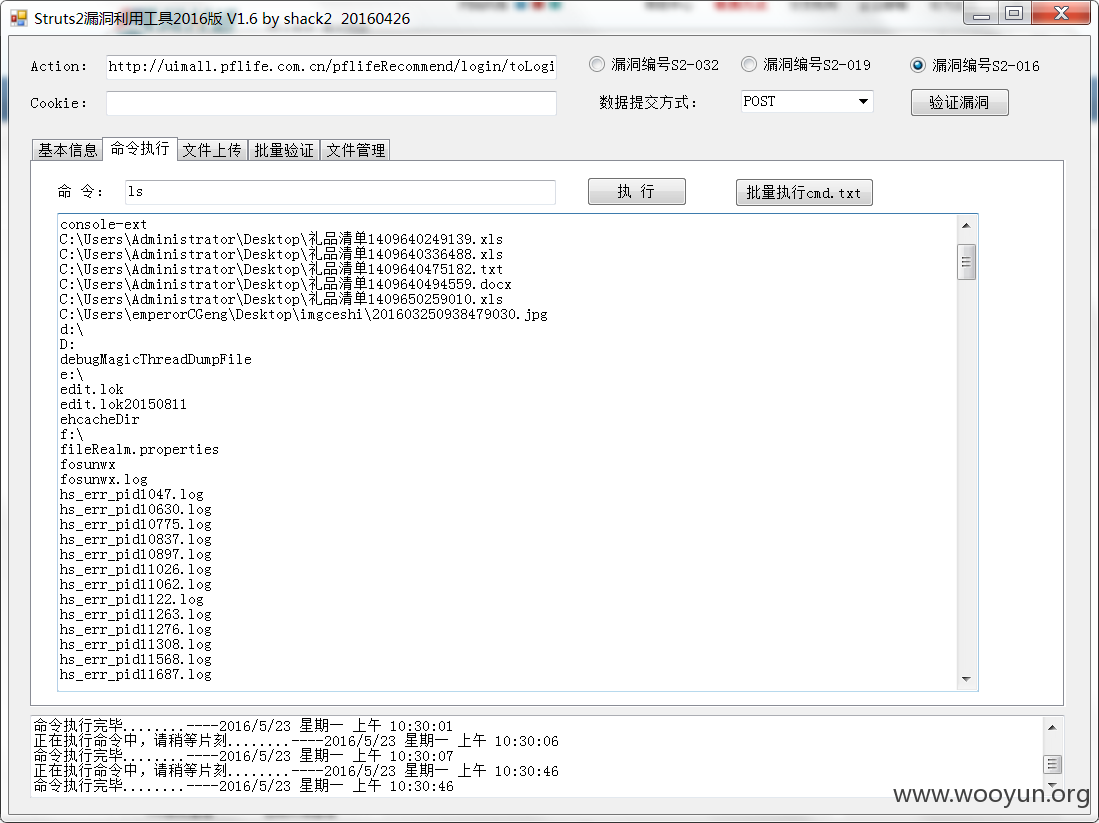1099x823 pixels.
Task: Click the hs_err_pid11687.log line
Action: (x=135, y=674)
